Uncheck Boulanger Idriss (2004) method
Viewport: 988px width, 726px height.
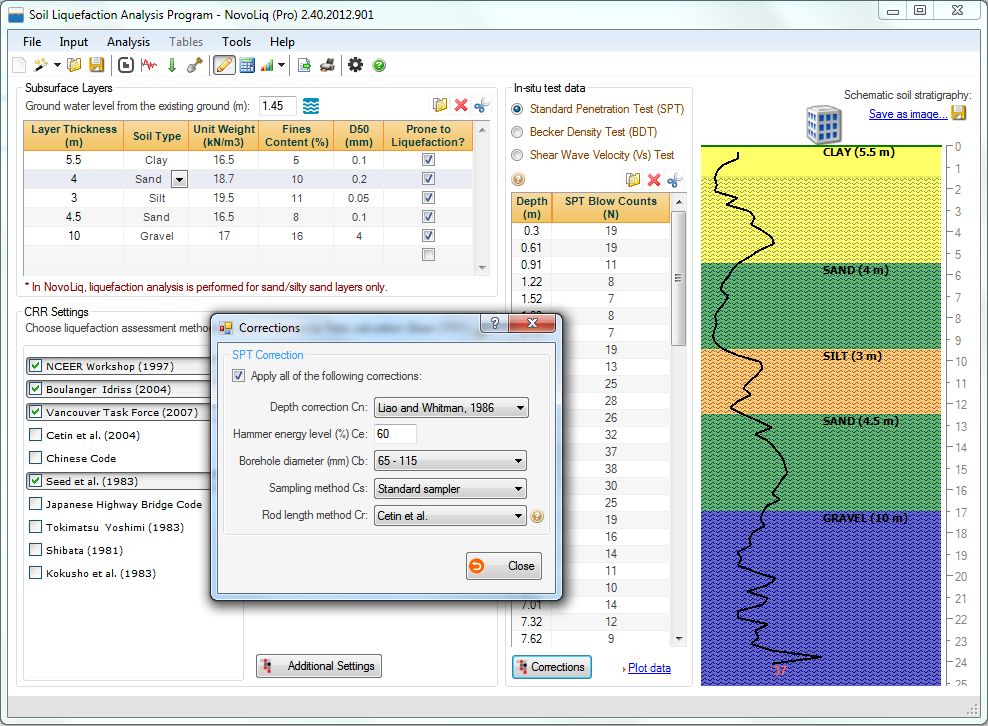[x=36, y=389]
